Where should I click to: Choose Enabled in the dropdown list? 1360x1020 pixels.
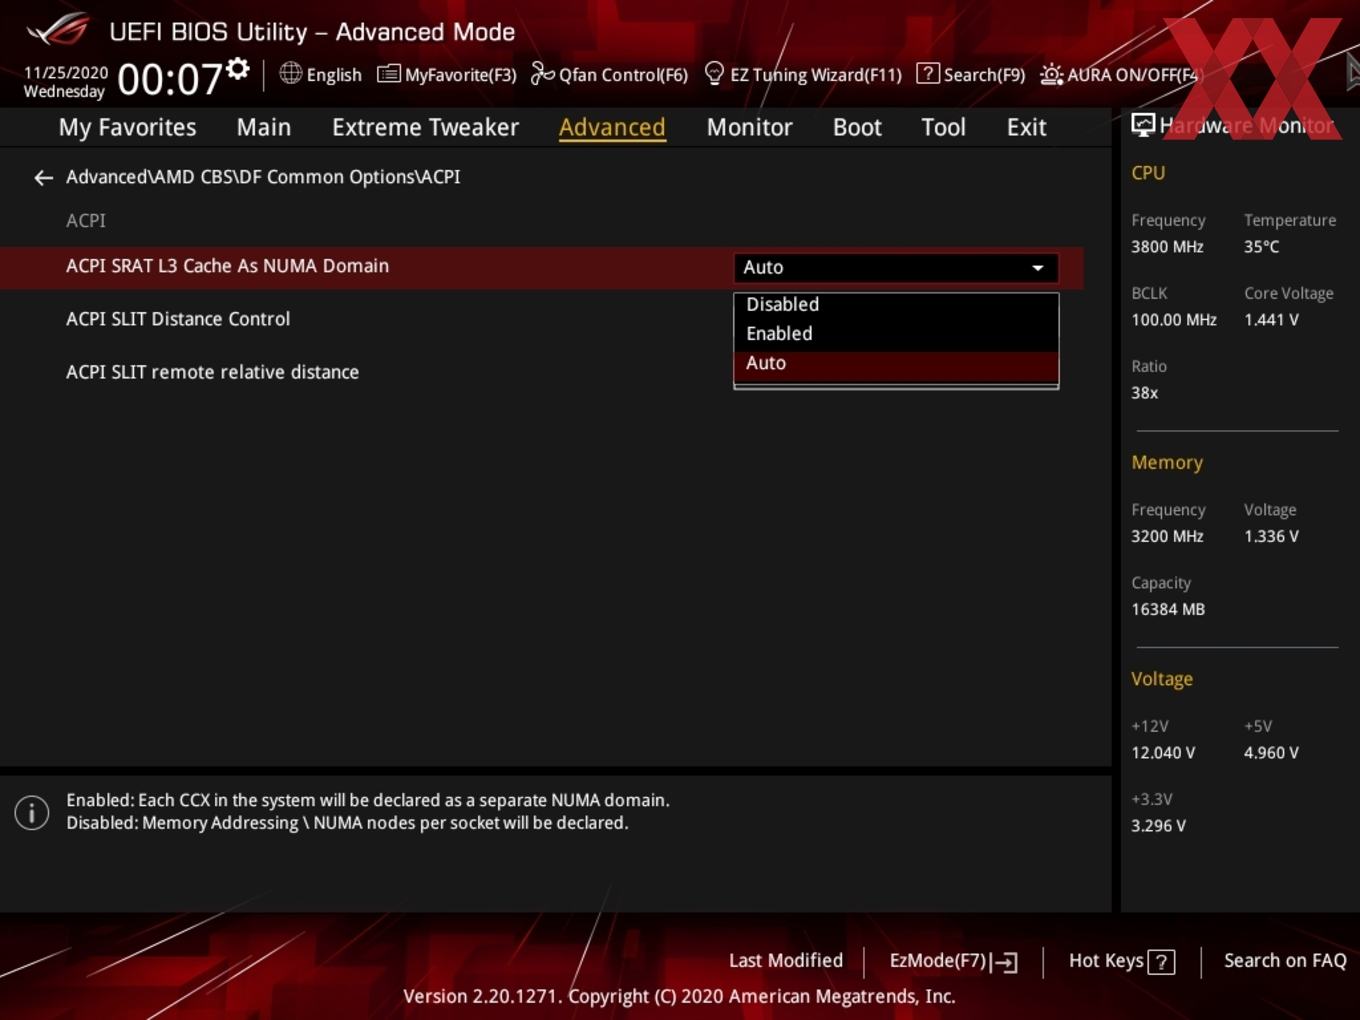(x=896, y=334)
